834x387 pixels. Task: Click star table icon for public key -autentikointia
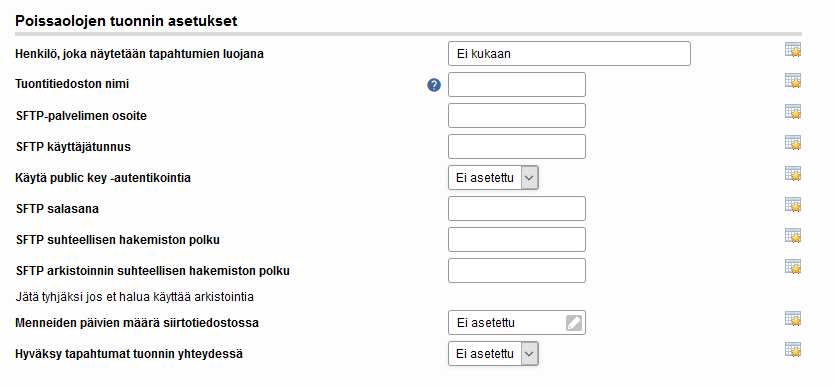pos(793,173)
